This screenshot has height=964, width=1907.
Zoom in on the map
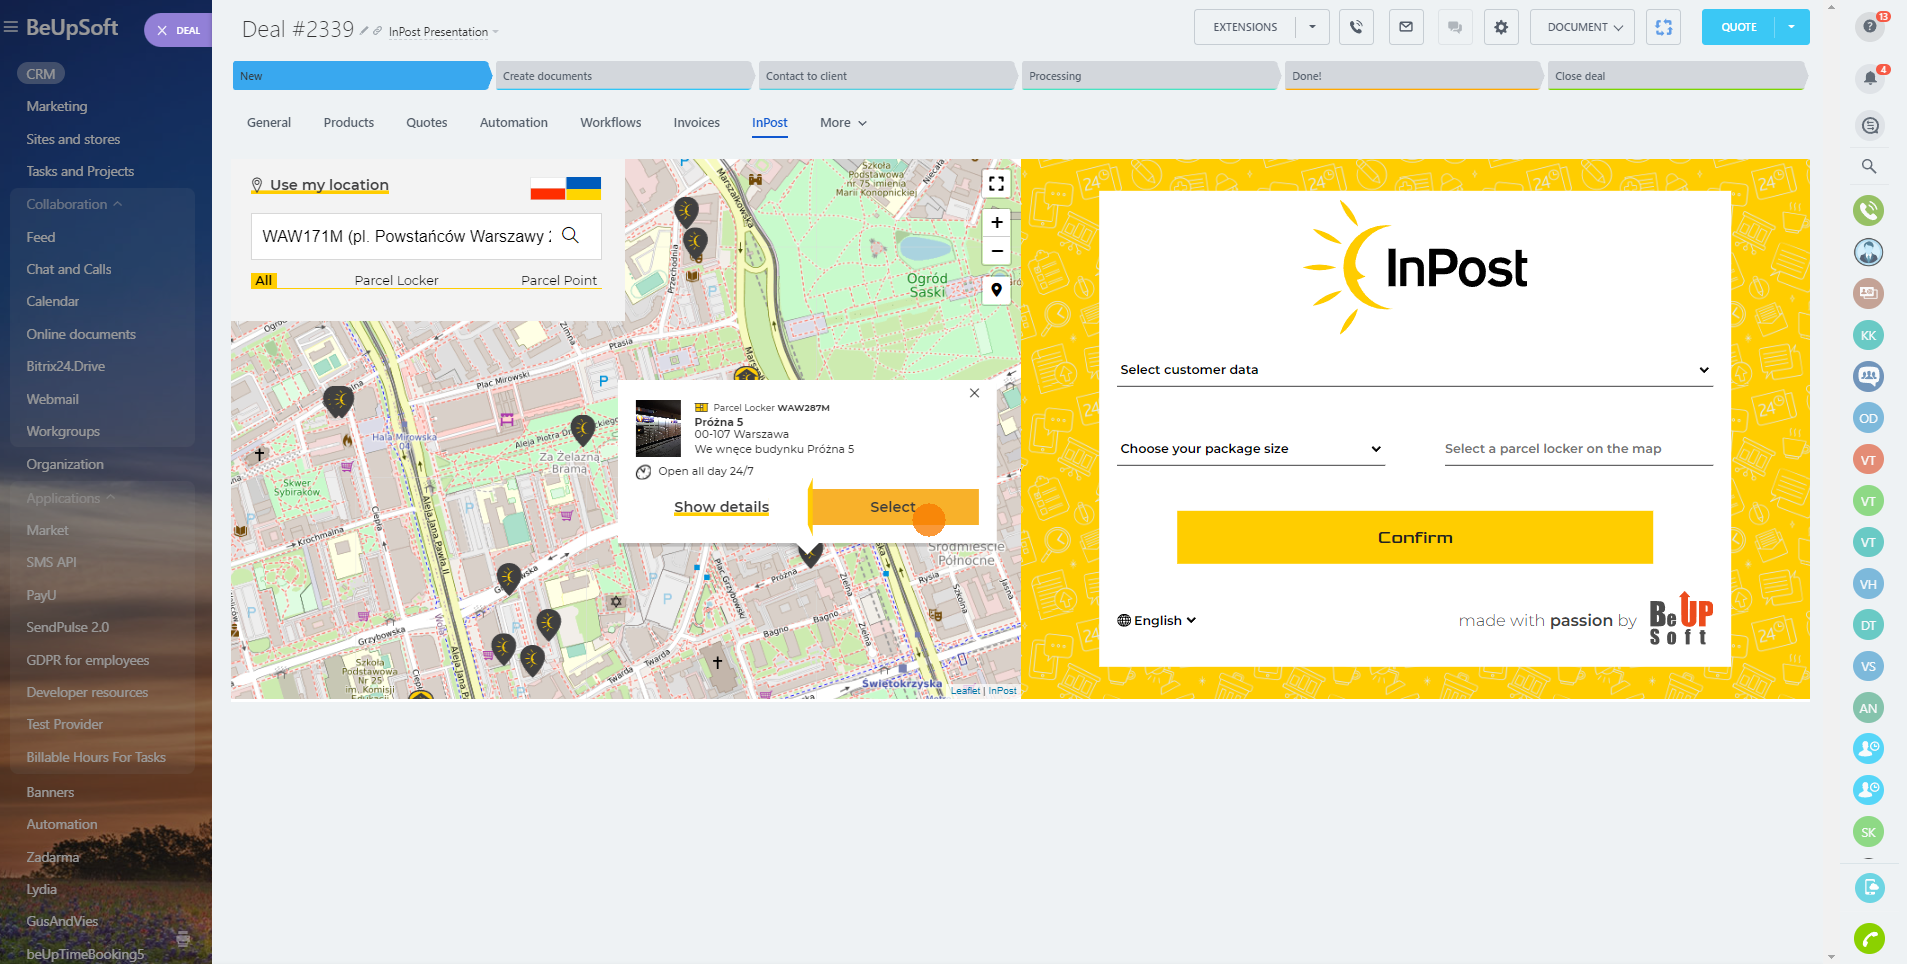[x=996, y=222]
